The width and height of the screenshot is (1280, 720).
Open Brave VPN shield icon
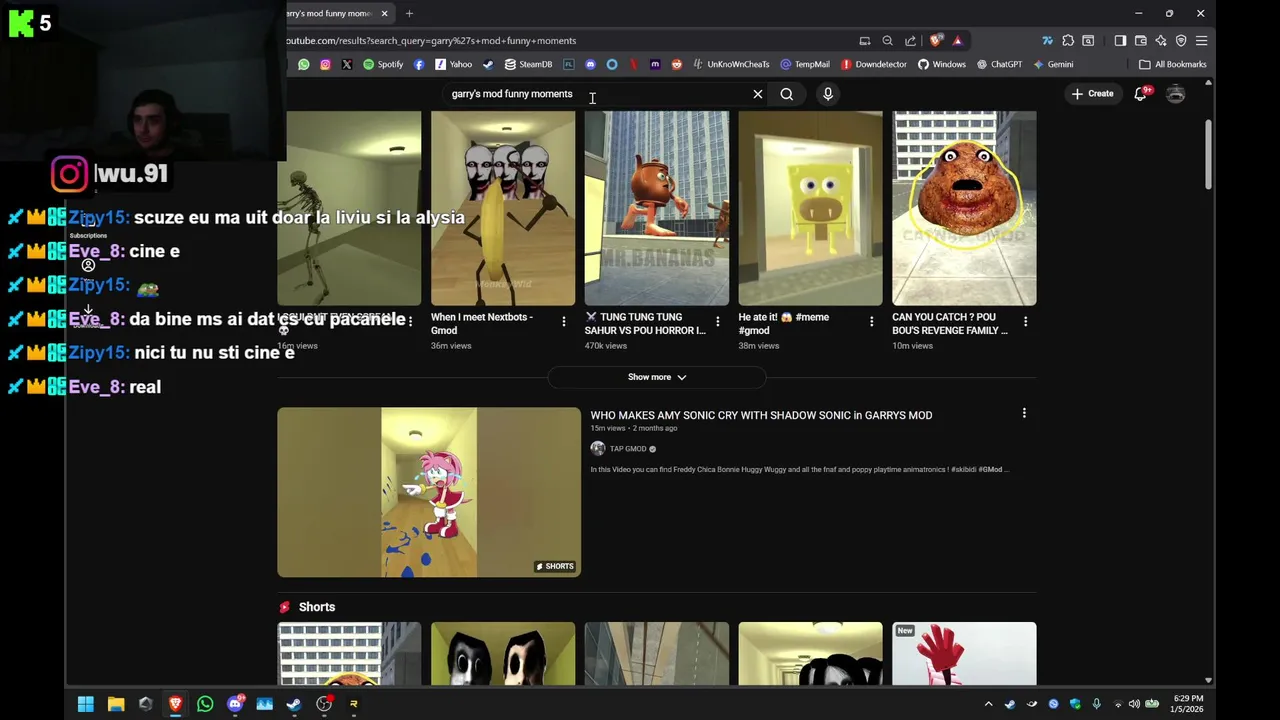click(x=1181, y=41)
